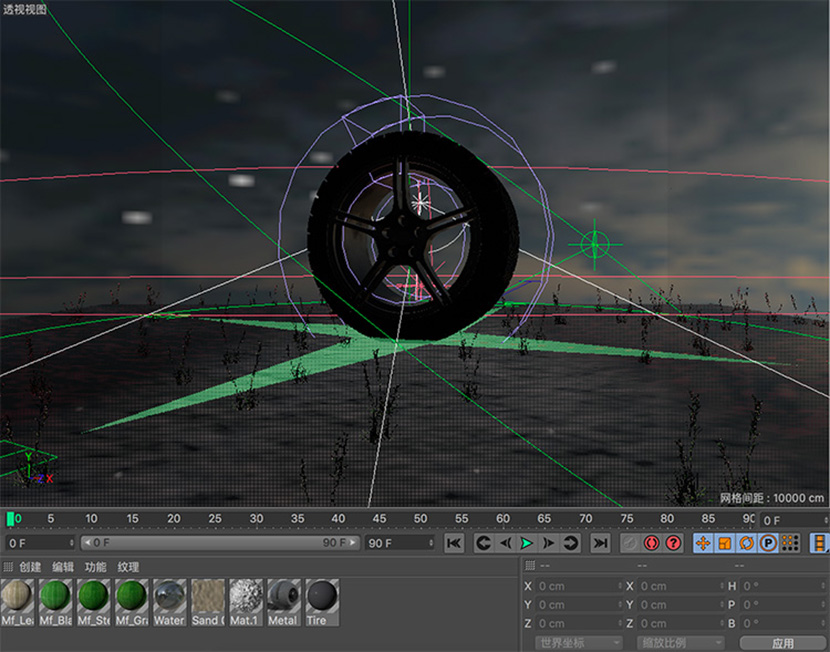The width and height of the screenshot is (830, 652).
Task: Toggle the rotation keyframe icon
Action: [x=746, y=543]
